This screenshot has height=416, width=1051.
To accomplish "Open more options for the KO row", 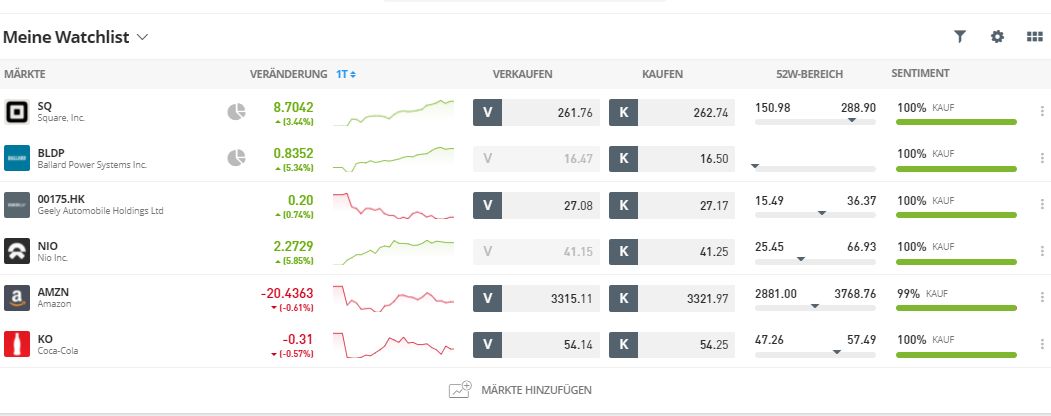I will (1042, 344).
